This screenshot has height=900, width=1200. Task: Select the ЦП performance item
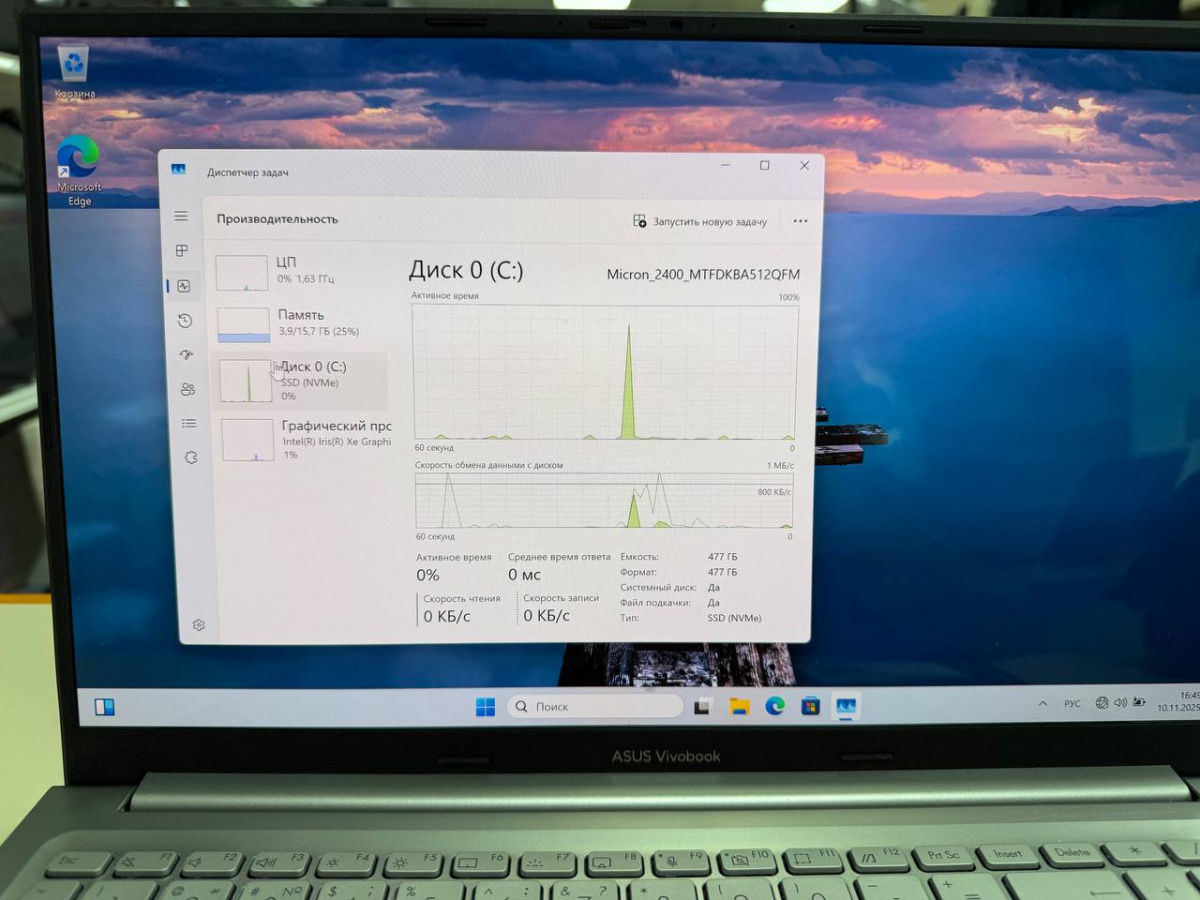(300, 271)
